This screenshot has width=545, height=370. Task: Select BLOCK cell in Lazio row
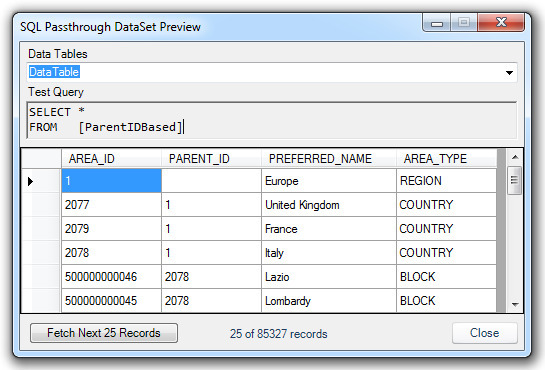446,277
